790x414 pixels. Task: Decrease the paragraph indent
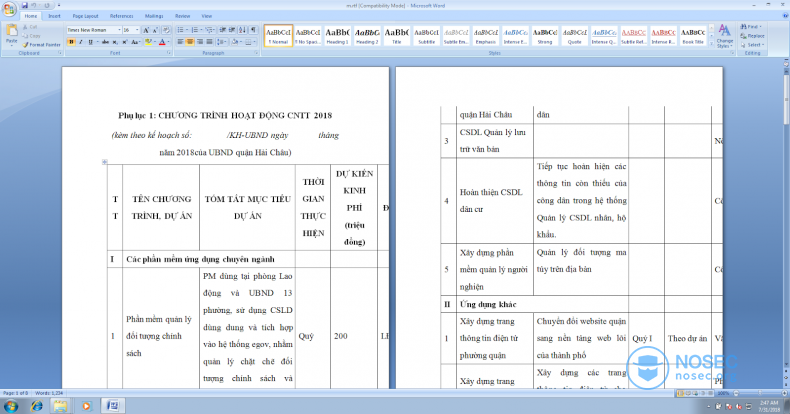222,30
